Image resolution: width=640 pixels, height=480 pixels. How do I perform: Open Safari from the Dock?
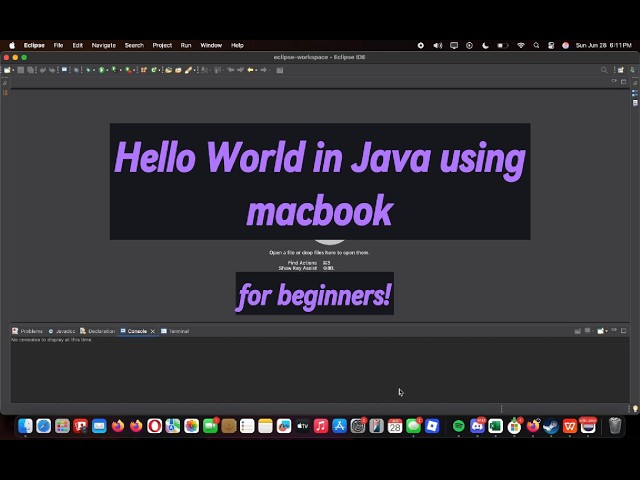44,426
